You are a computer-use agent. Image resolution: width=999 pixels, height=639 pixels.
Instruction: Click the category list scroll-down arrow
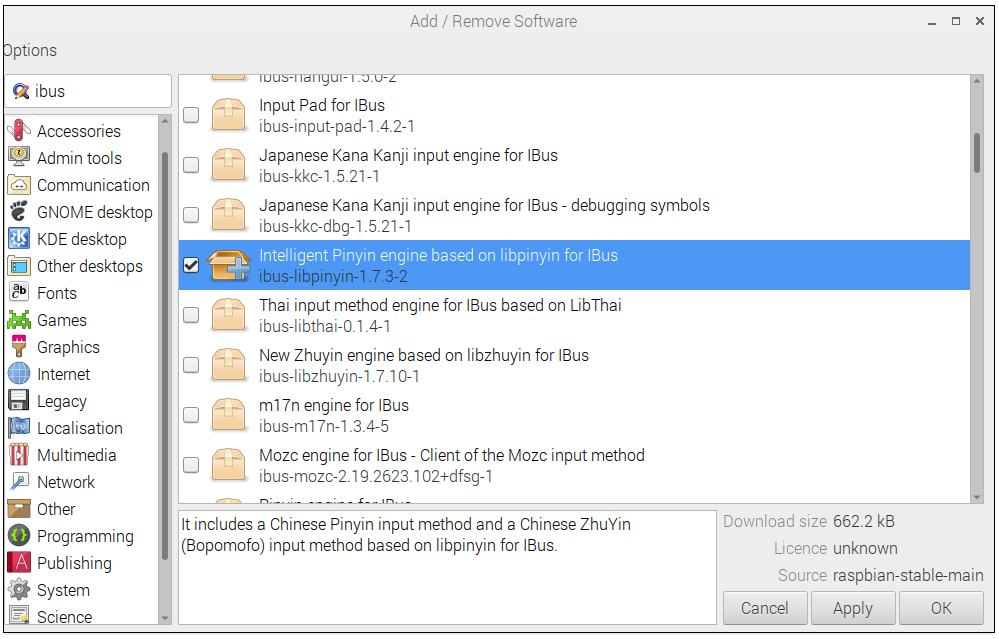point(165,618)
